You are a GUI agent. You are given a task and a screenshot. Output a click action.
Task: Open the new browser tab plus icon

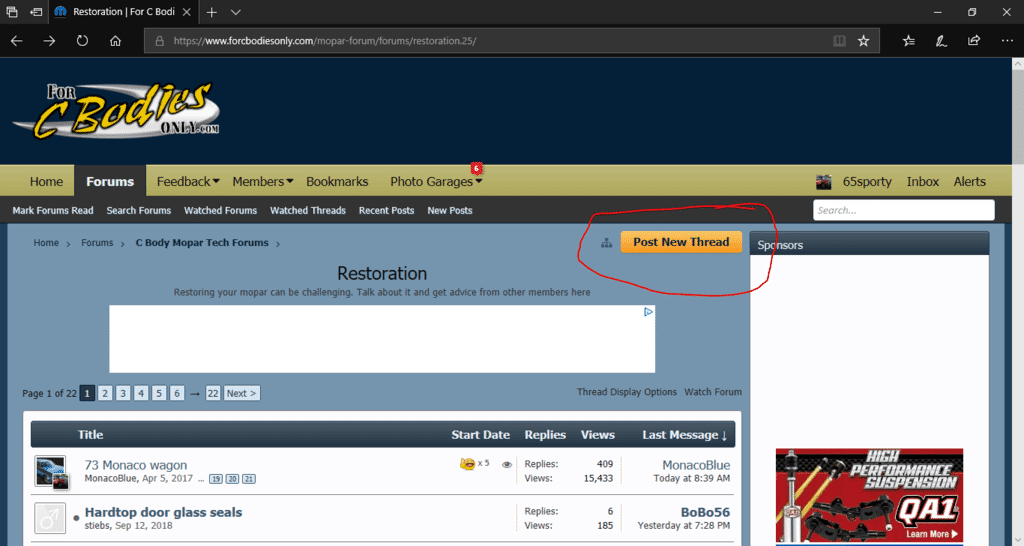(211, 12)
